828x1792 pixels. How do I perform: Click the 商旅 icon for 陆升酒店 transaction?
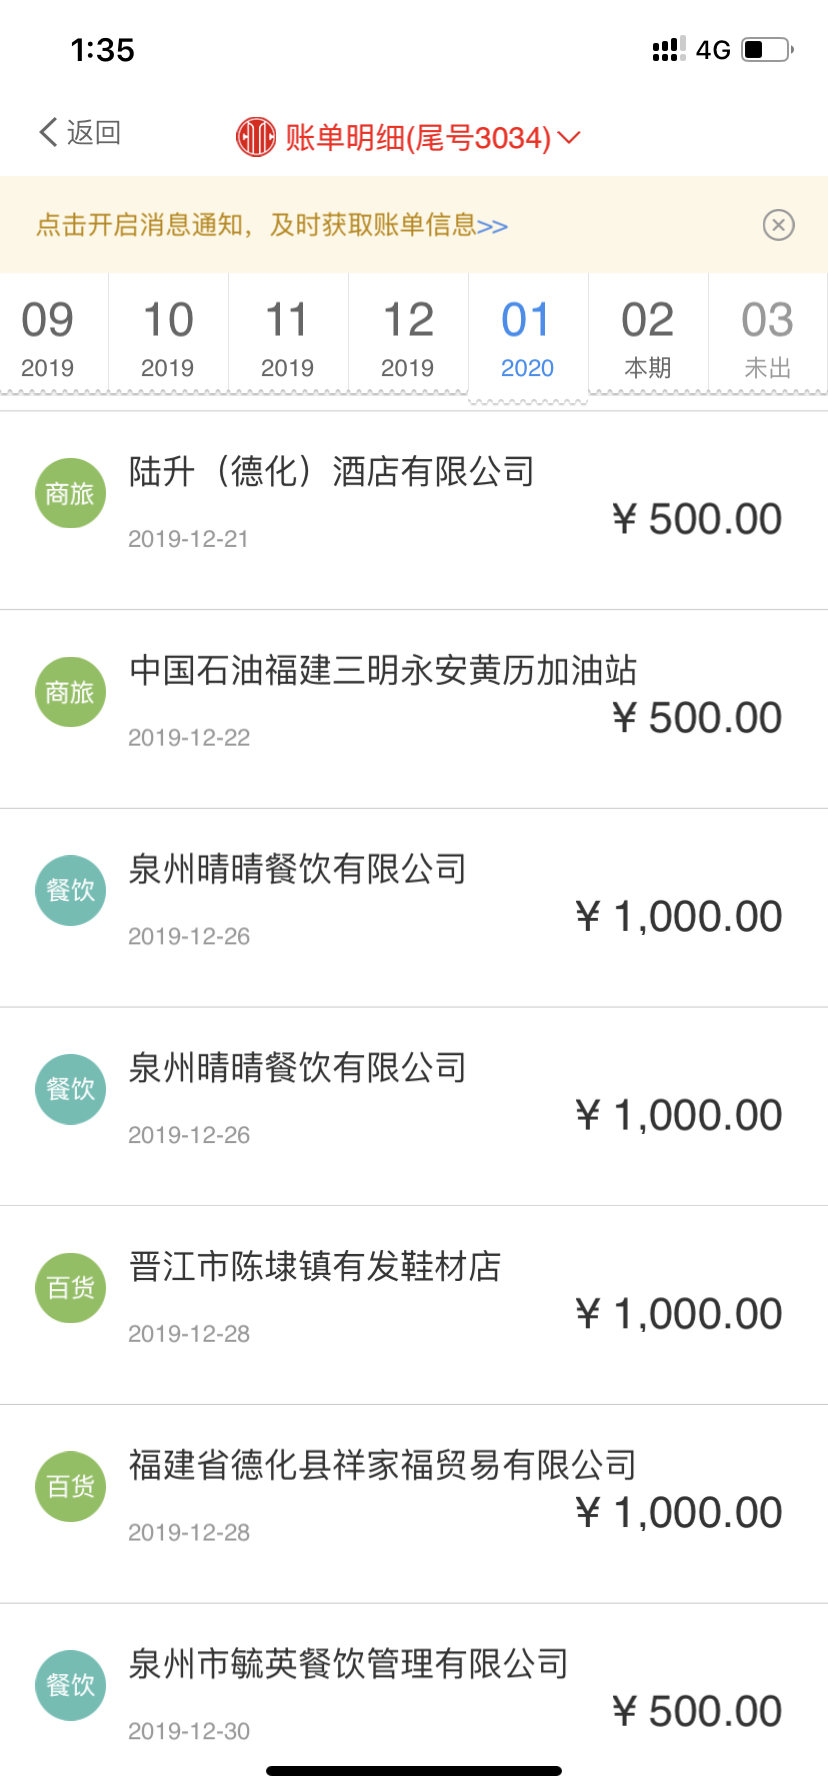[70, 493]
